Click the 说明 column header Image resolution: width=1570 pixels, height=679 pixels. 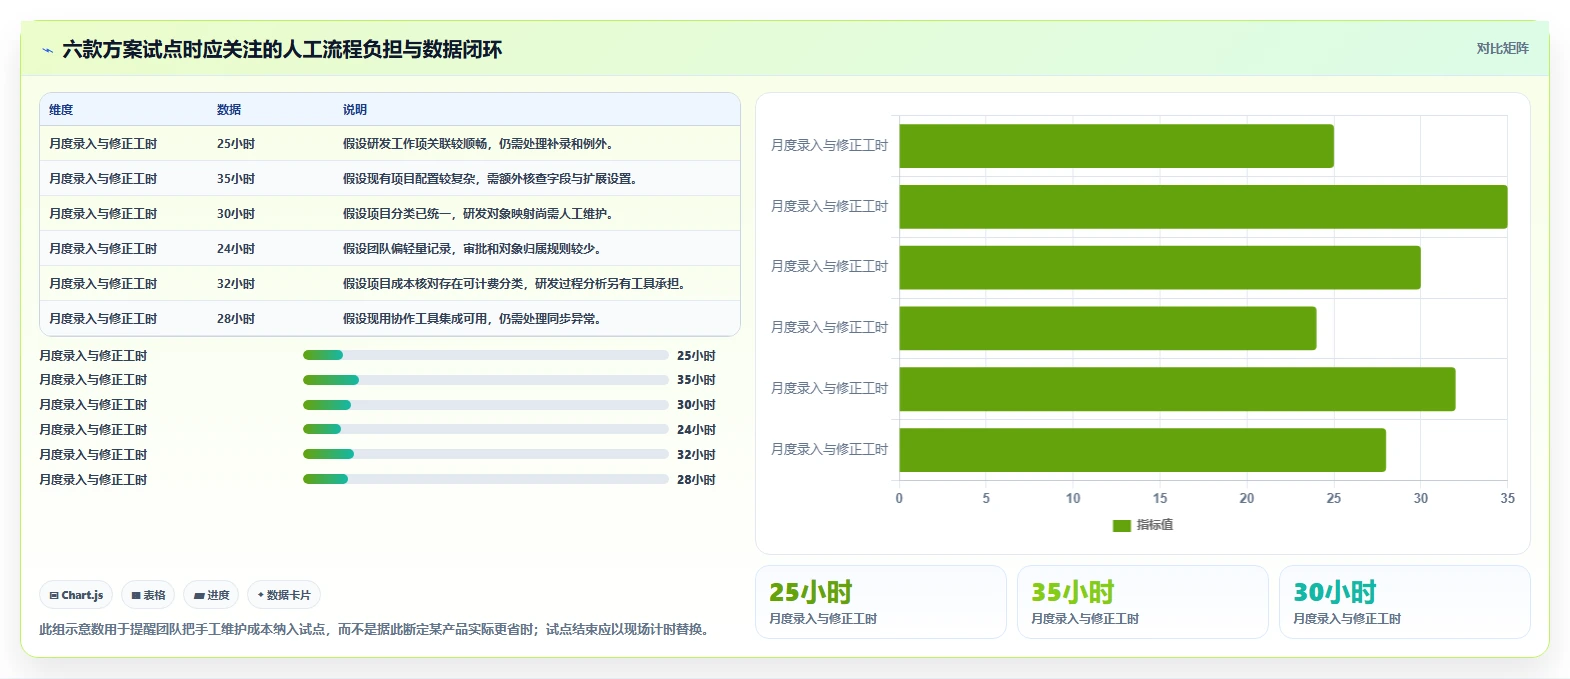355,110
